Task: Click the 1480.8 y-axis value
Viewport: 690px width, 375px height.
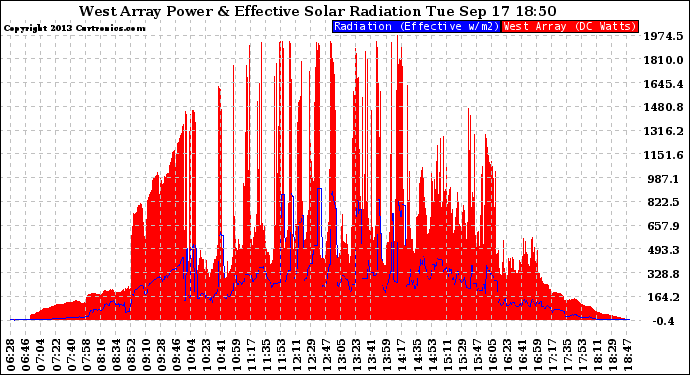Action: [x=664, y=107]
